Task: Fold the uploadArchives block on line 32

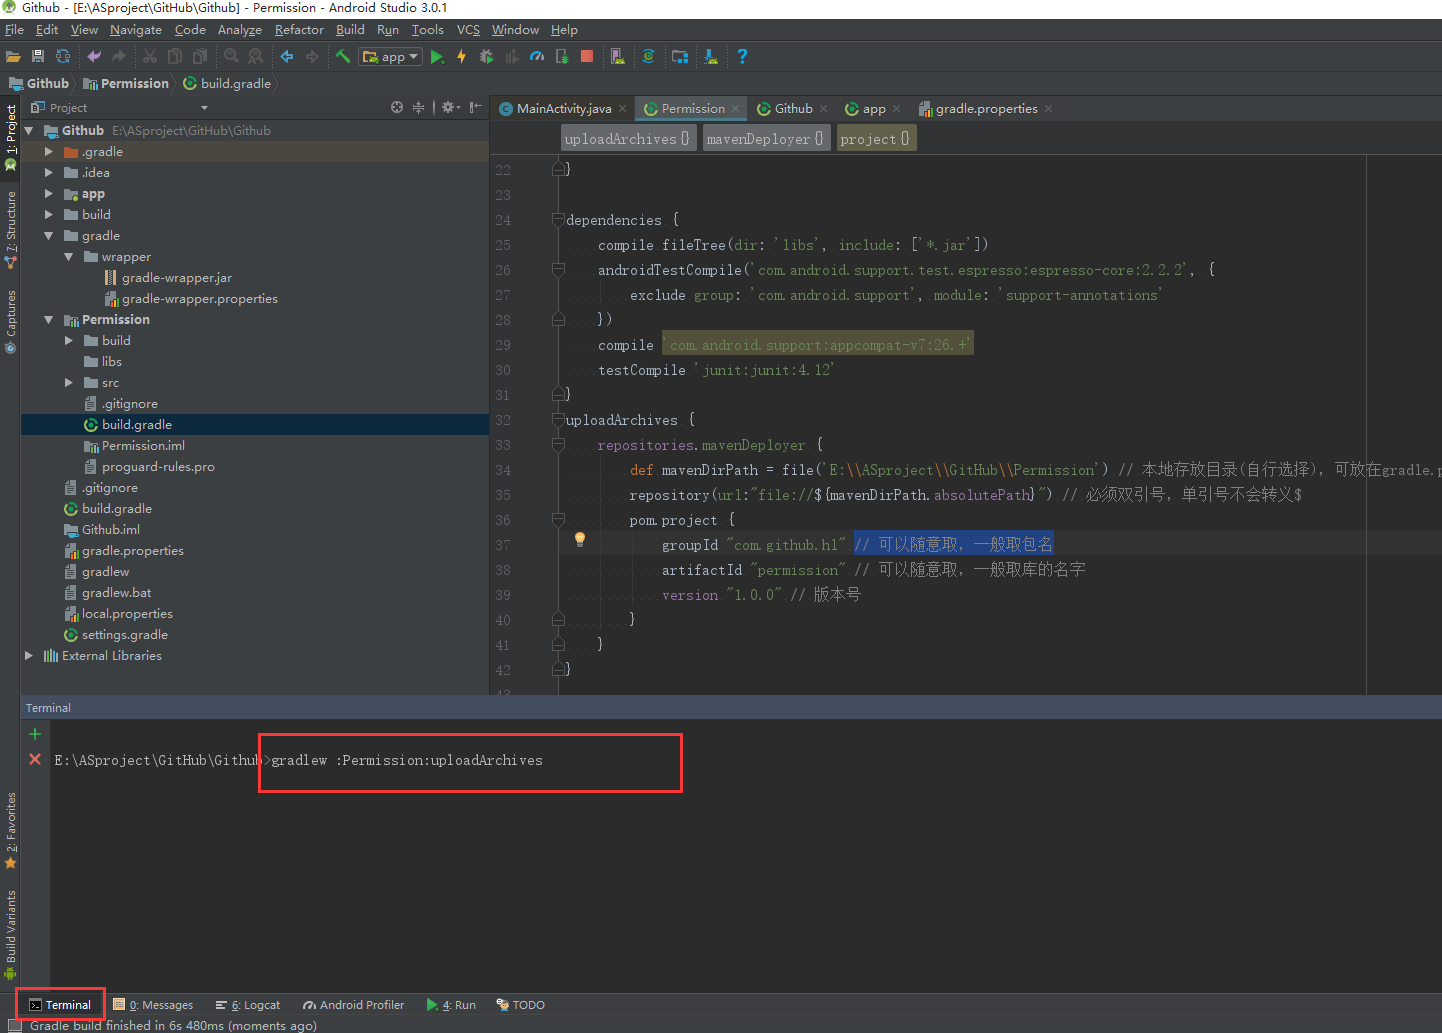Action: (x=558, y=420)
